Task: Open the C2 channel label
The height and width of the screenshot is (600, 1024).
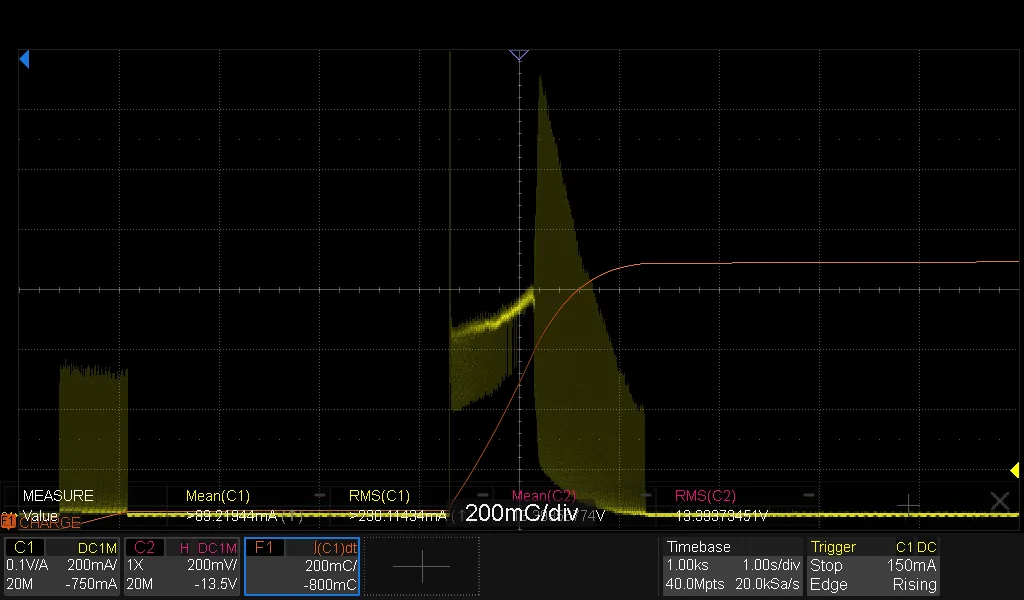Action: point(144,548)
